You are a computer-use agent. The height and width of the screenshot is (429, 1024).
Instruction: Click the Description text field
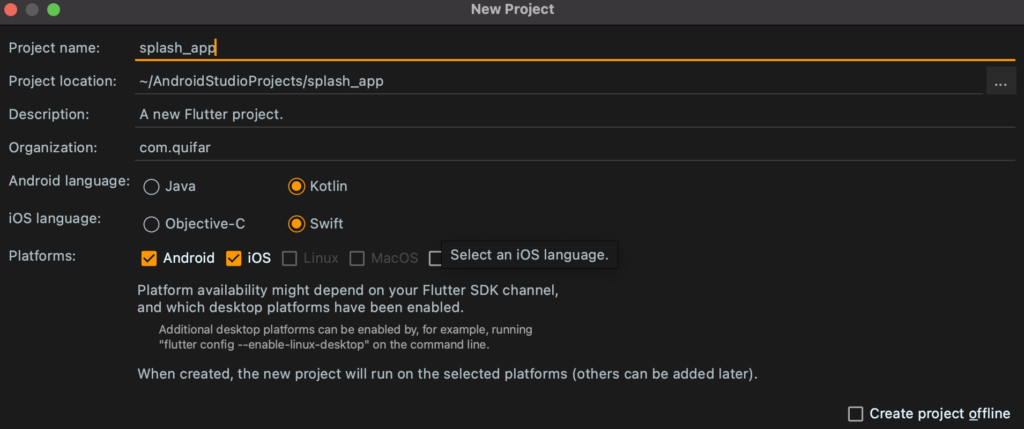(575, 114)
